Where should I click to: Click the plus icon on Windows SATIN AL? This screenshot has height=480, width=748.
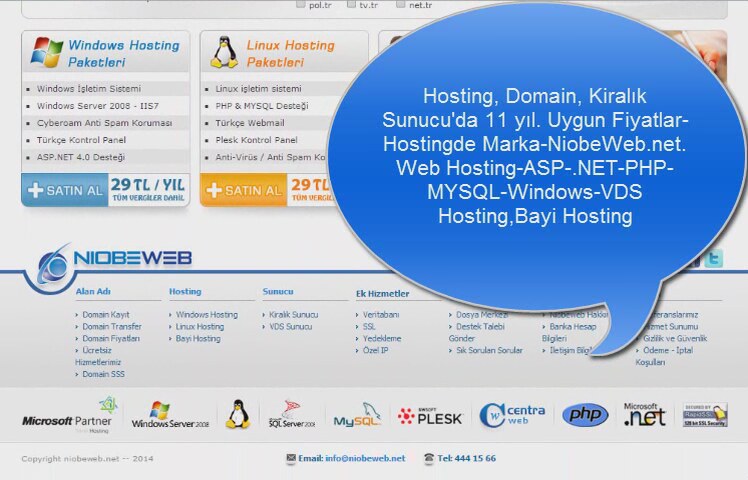tap(35, 190)
